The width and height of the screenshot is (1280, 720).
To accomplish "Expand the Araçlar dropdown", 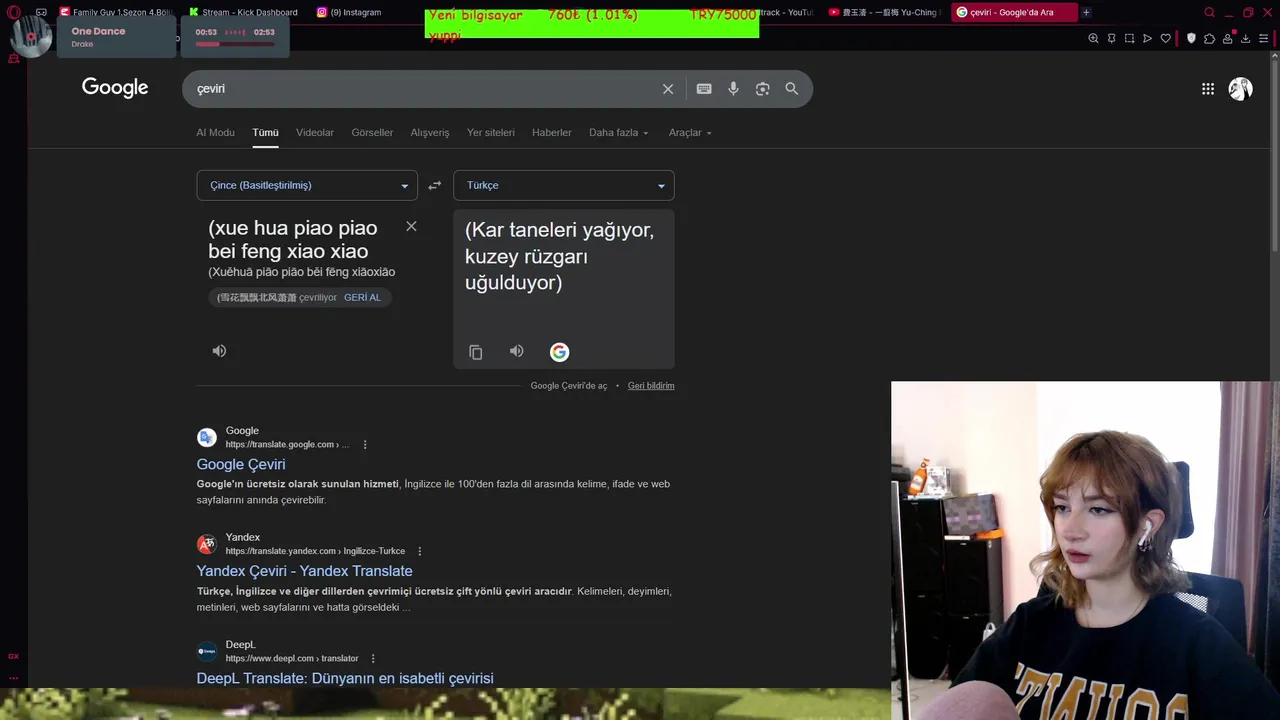I will 690,132.
